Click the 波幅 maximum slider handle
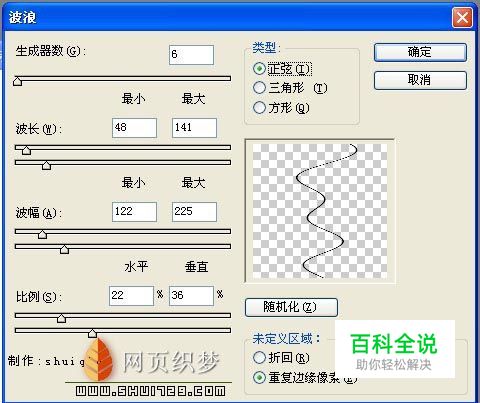The height and width of the screenshot is (403, 480). (x=64, y=249)
